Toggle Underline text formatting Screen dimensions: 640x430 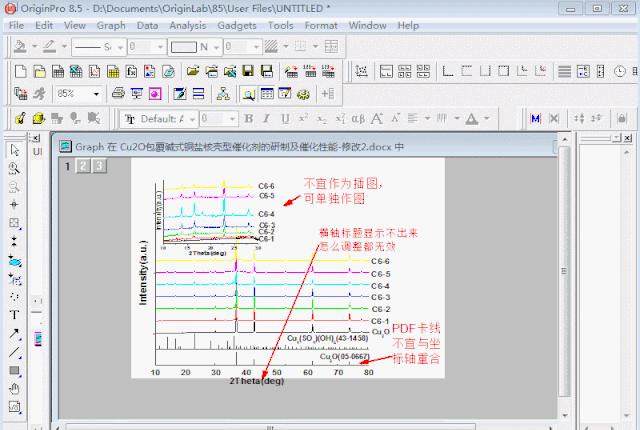[x=285, y=119]
